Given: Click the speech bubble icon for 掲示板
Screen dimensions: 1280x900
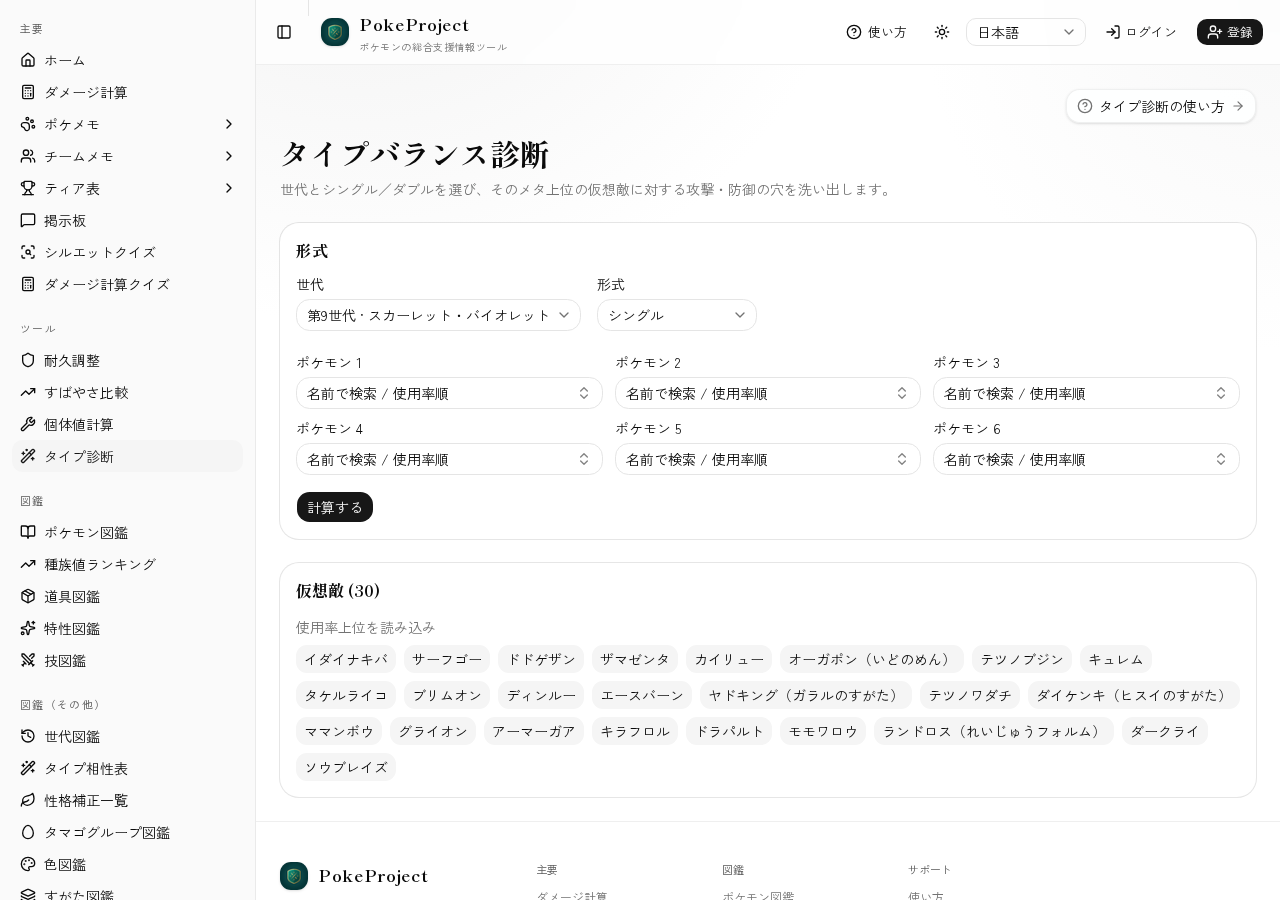Looking at the screenshot, I should coord(28,220).
